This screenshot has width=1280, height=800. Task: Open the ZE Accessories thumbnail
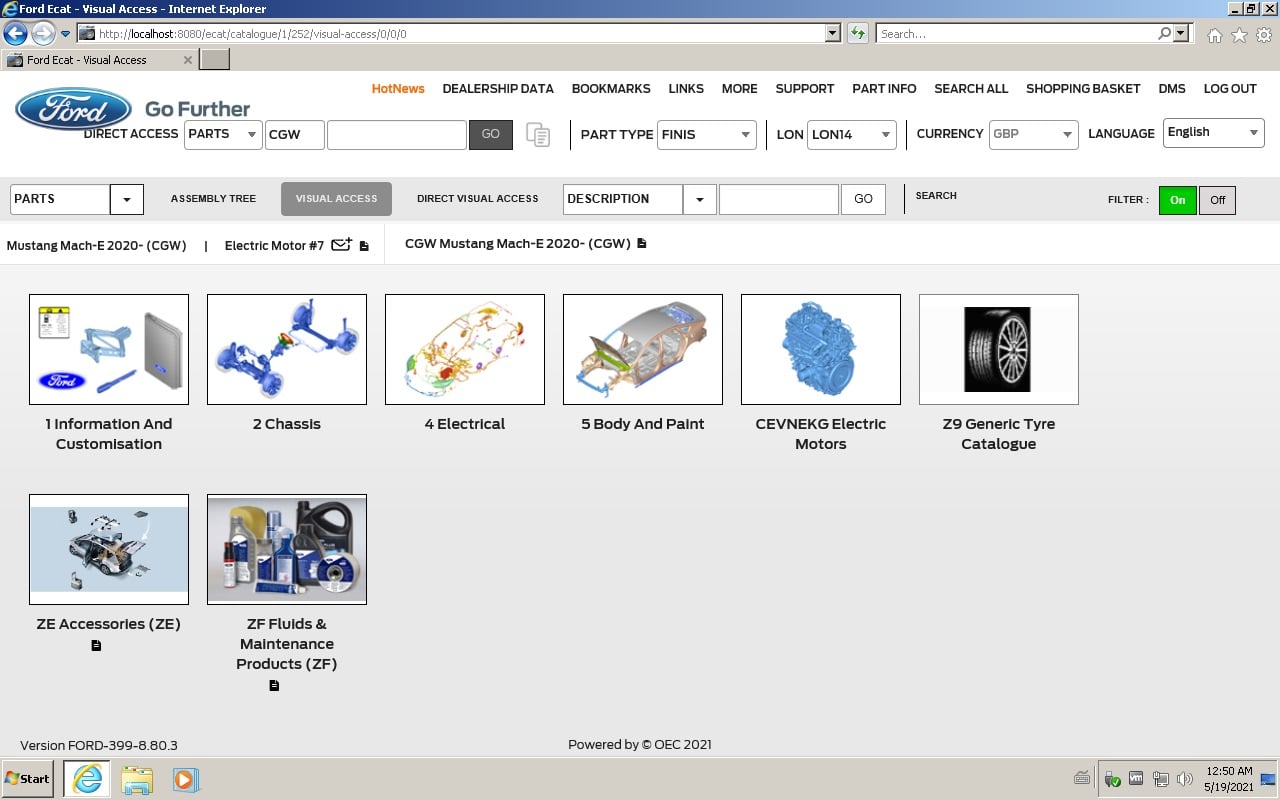(x=109, y=549)
